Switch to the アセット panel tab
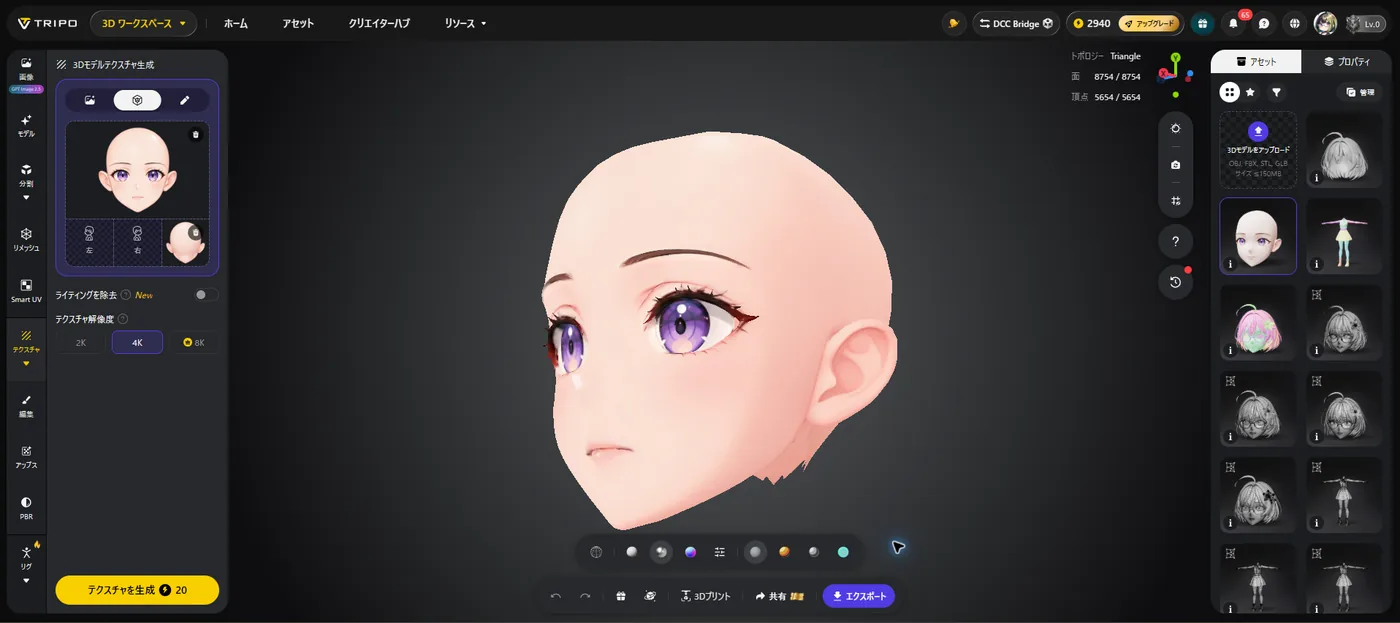1400x623 pixels. [x=1256, y=61]
